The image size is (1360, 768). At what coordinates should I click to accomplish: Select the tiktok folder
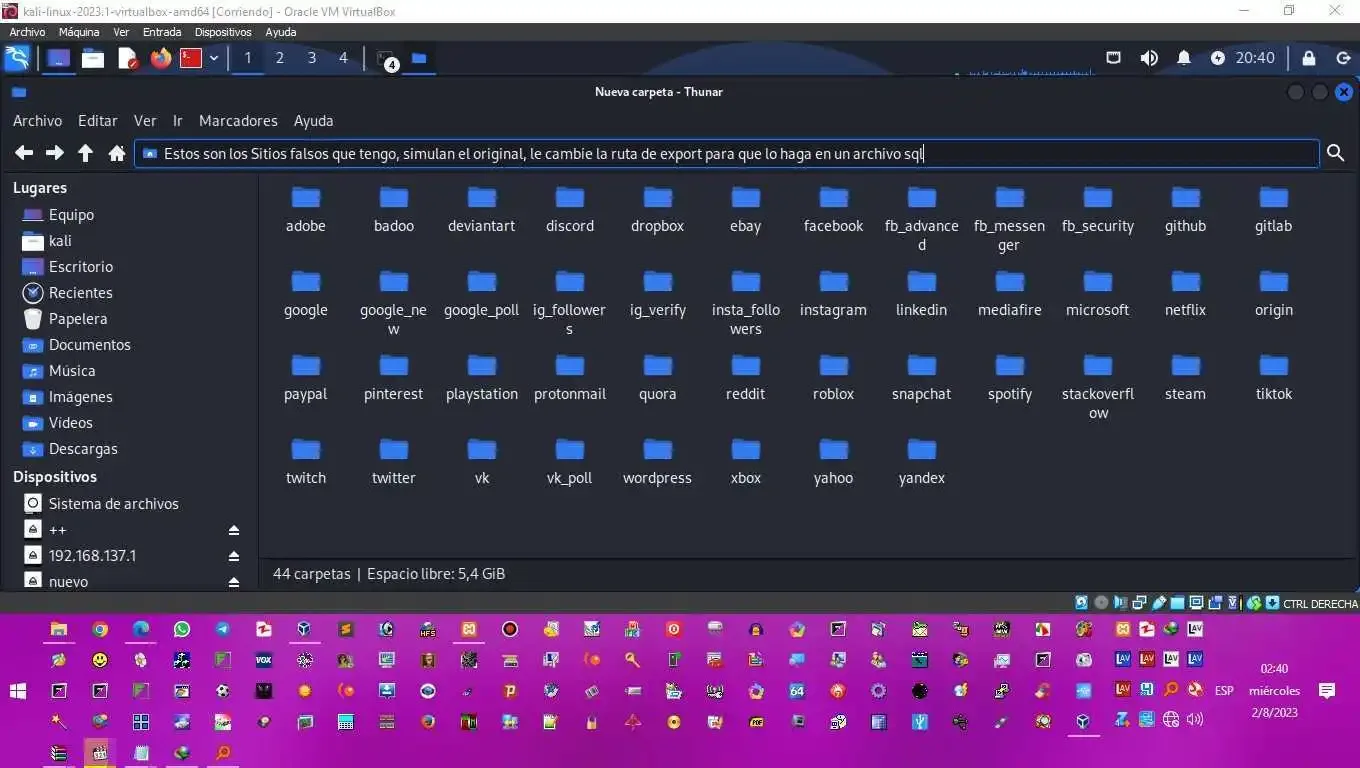point(1274,377)
